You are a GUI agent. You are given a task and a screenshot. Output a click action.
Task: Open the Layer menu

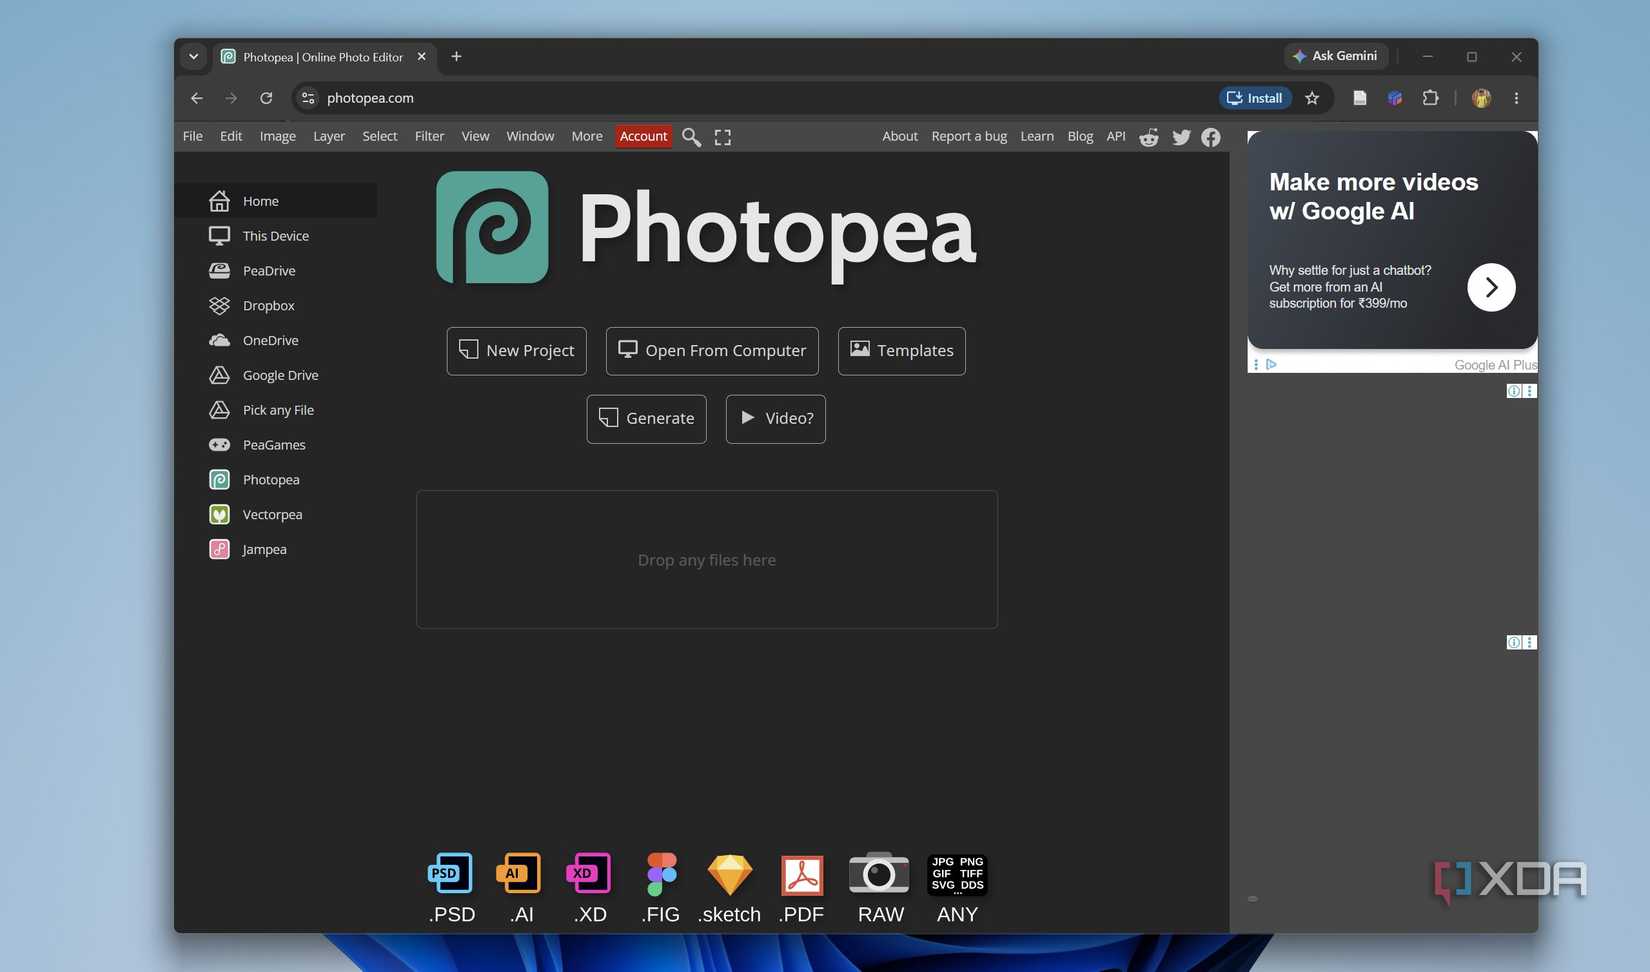coord(329,137)
